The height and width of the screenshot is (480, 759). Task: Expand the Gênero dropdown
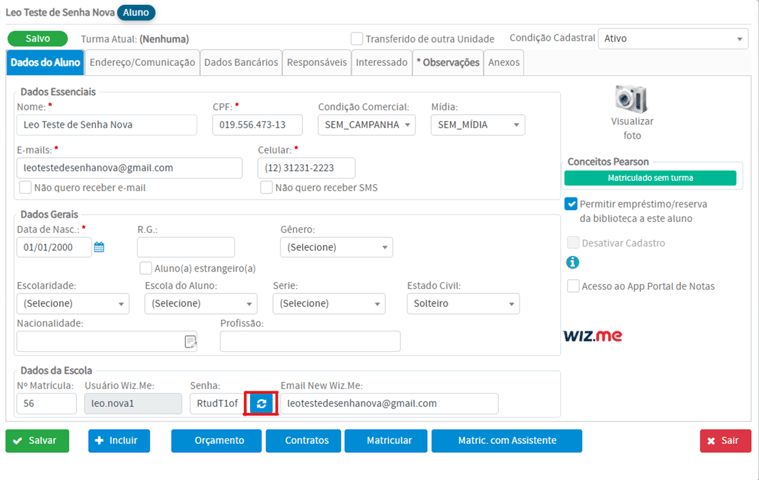point(336,247)
